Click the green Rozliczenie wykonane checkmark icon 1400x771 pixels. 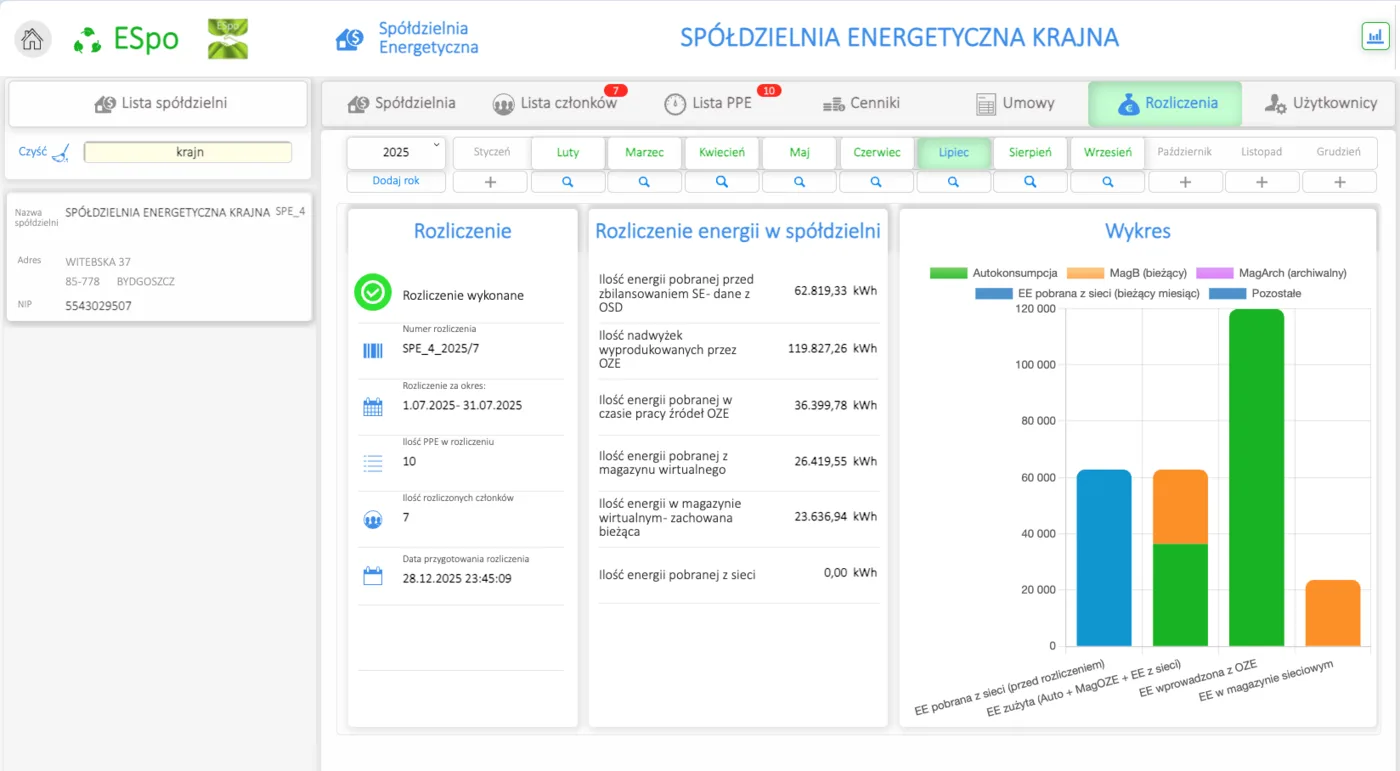click(x=373, y=293)
